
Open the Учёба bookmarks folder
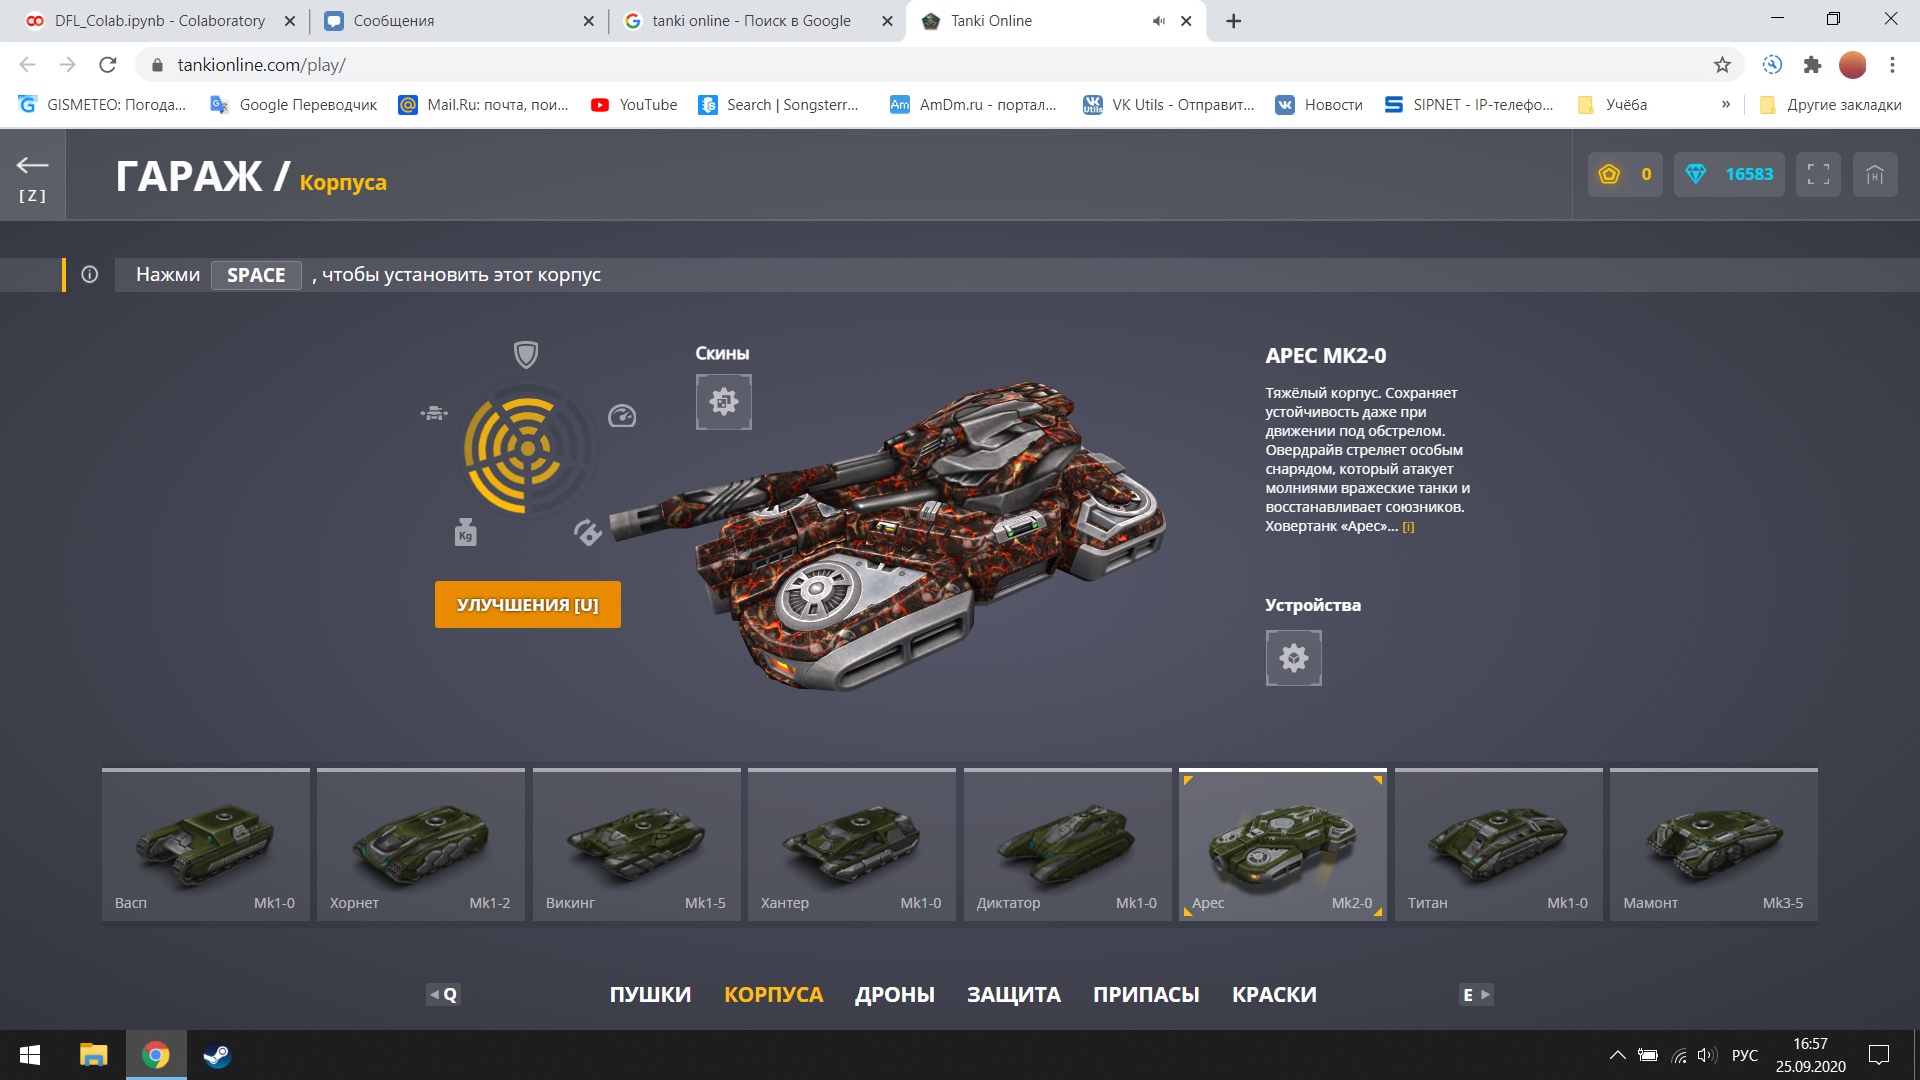click(x=1612, y=105)
